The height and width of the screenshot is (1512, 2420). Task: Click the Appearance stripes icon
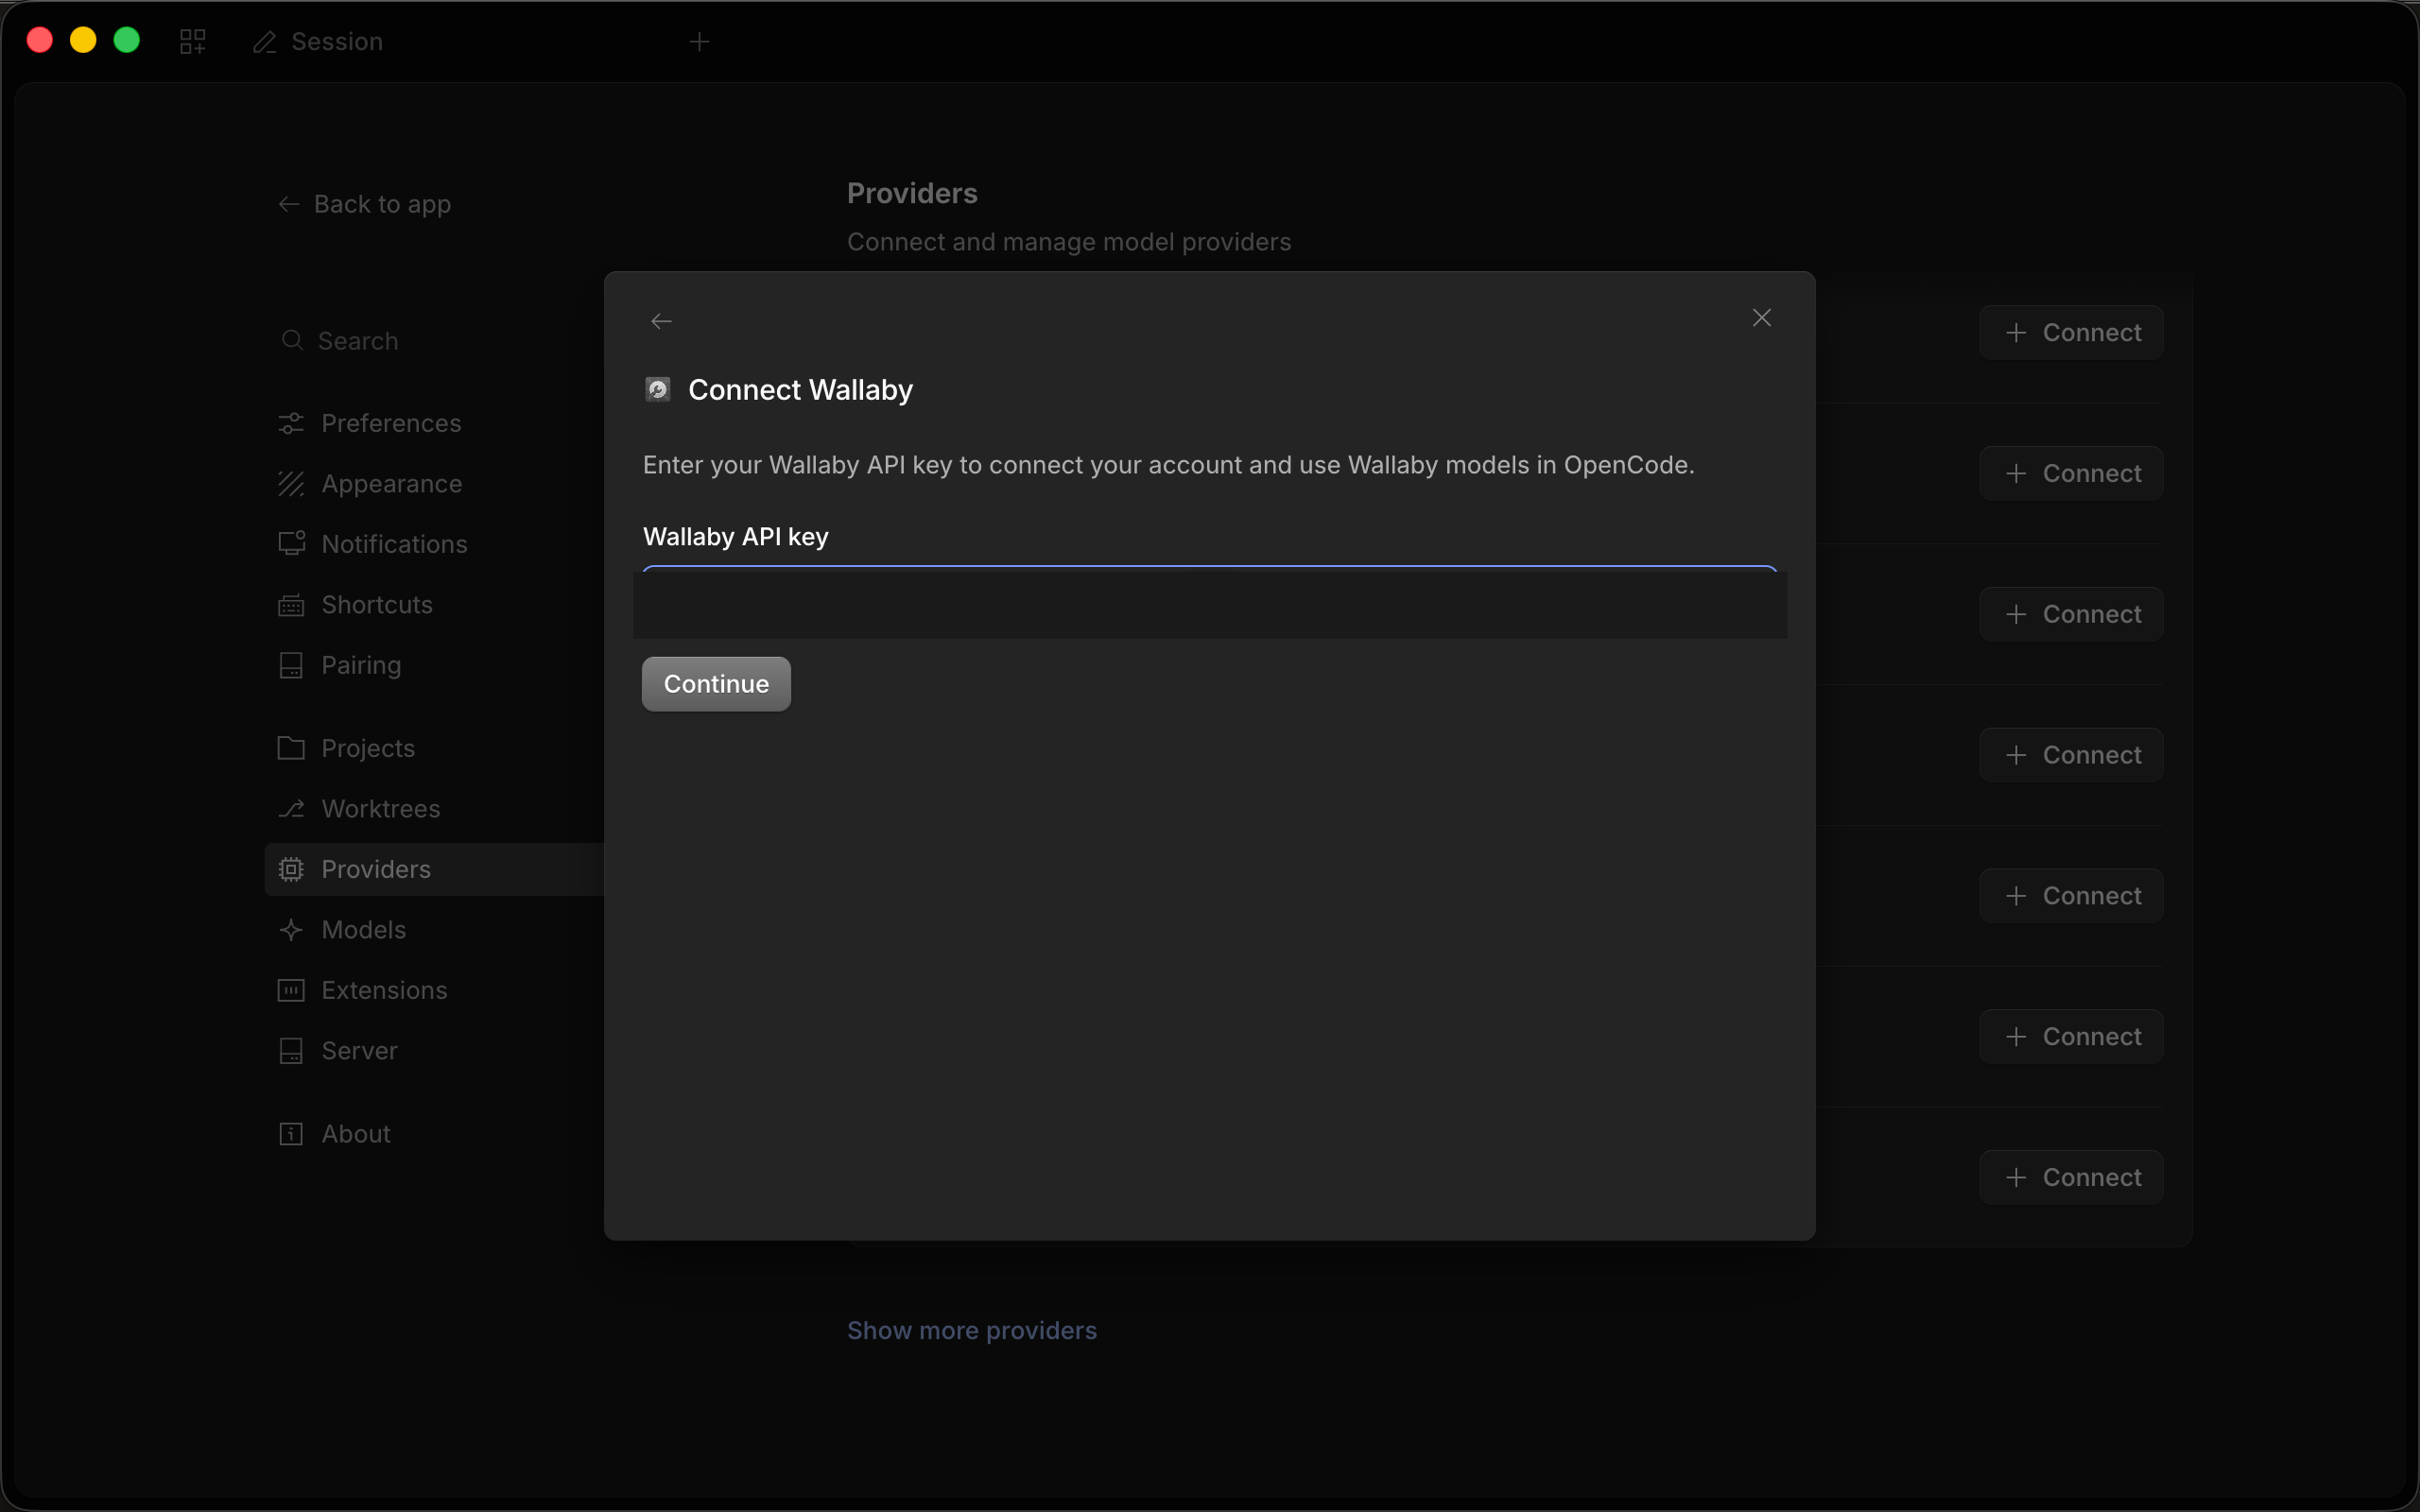pos(291,484)
